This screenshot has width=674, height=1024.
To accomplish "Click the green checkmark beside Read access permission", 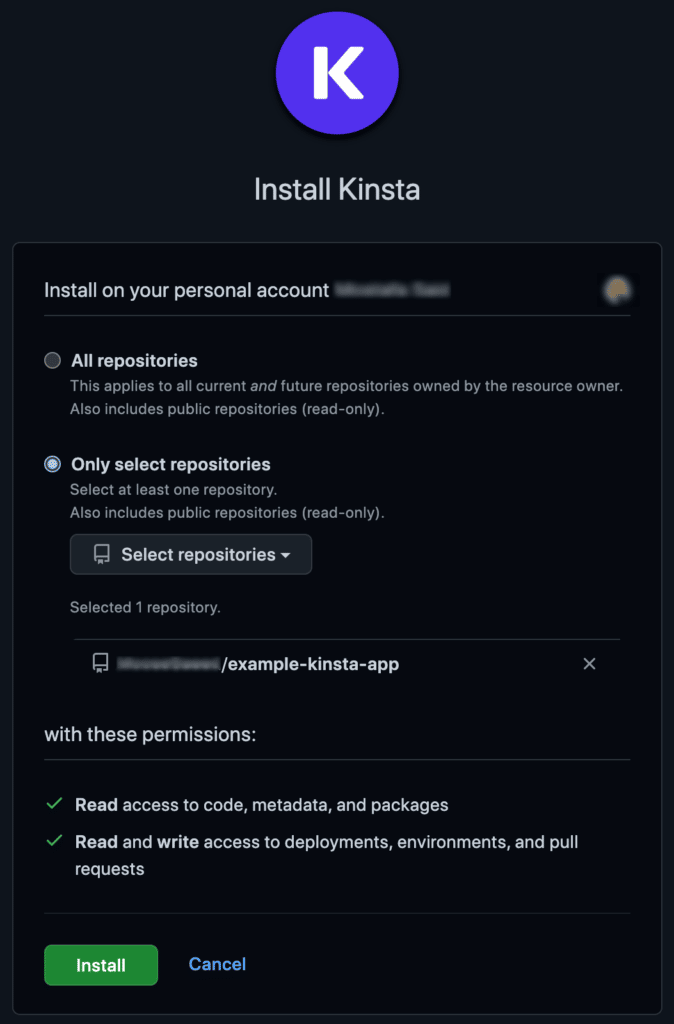I will [52, 804].
